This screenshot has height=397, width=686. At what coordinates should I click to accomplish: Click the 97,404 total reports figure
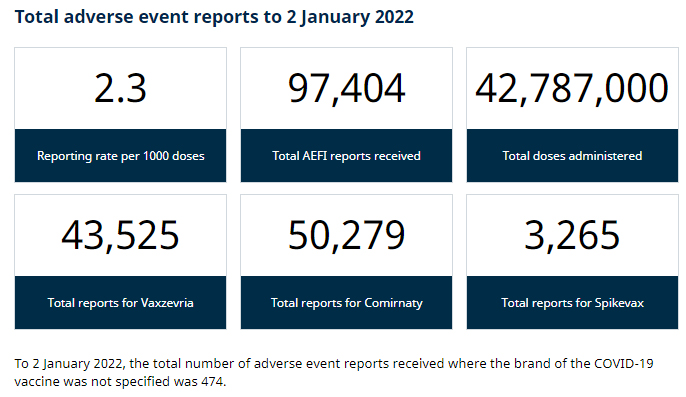346,89
